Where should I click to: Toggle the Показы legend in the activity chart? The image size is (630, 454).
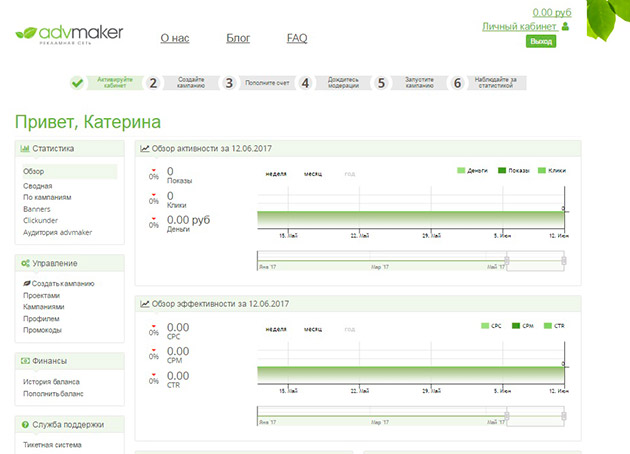pos(514,171)
